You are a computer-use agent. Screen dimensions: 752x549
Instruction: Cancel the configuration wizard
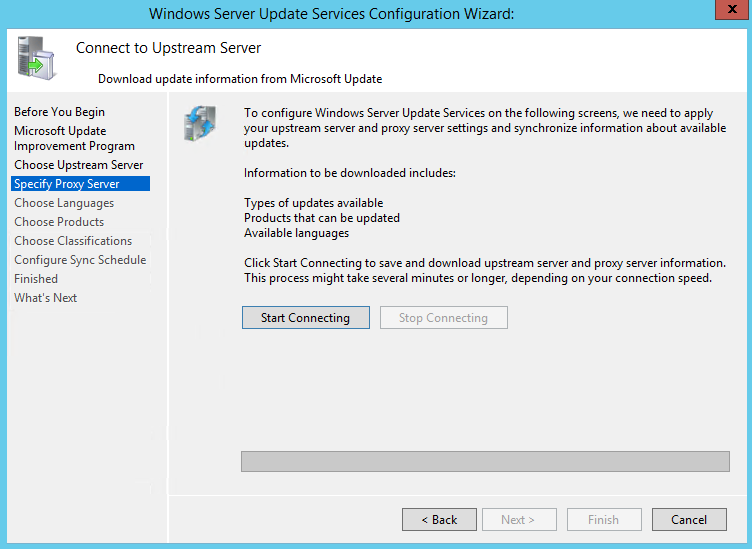[x=689, y=520]
